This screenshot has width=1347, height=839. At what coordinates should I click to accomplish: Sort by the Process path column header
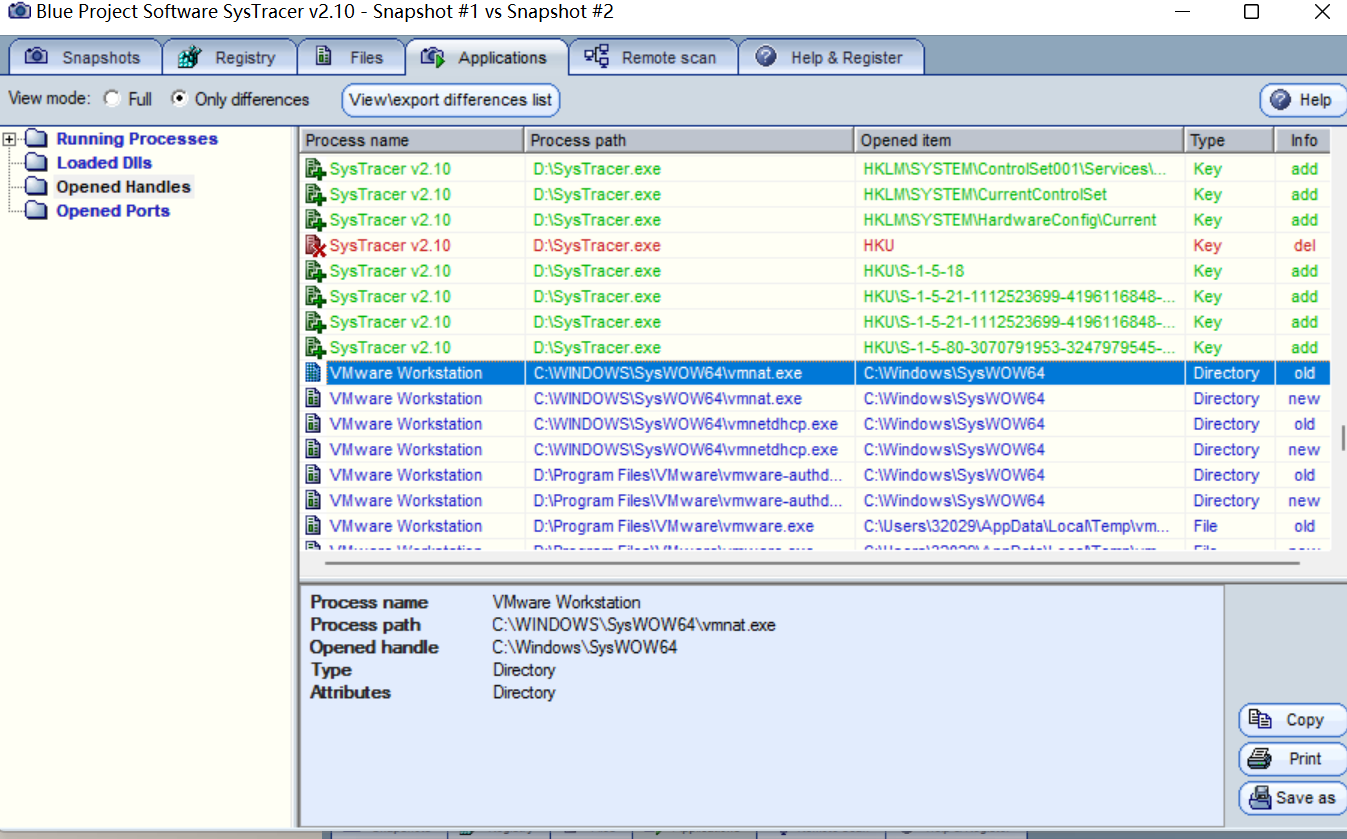coord(689,140)
